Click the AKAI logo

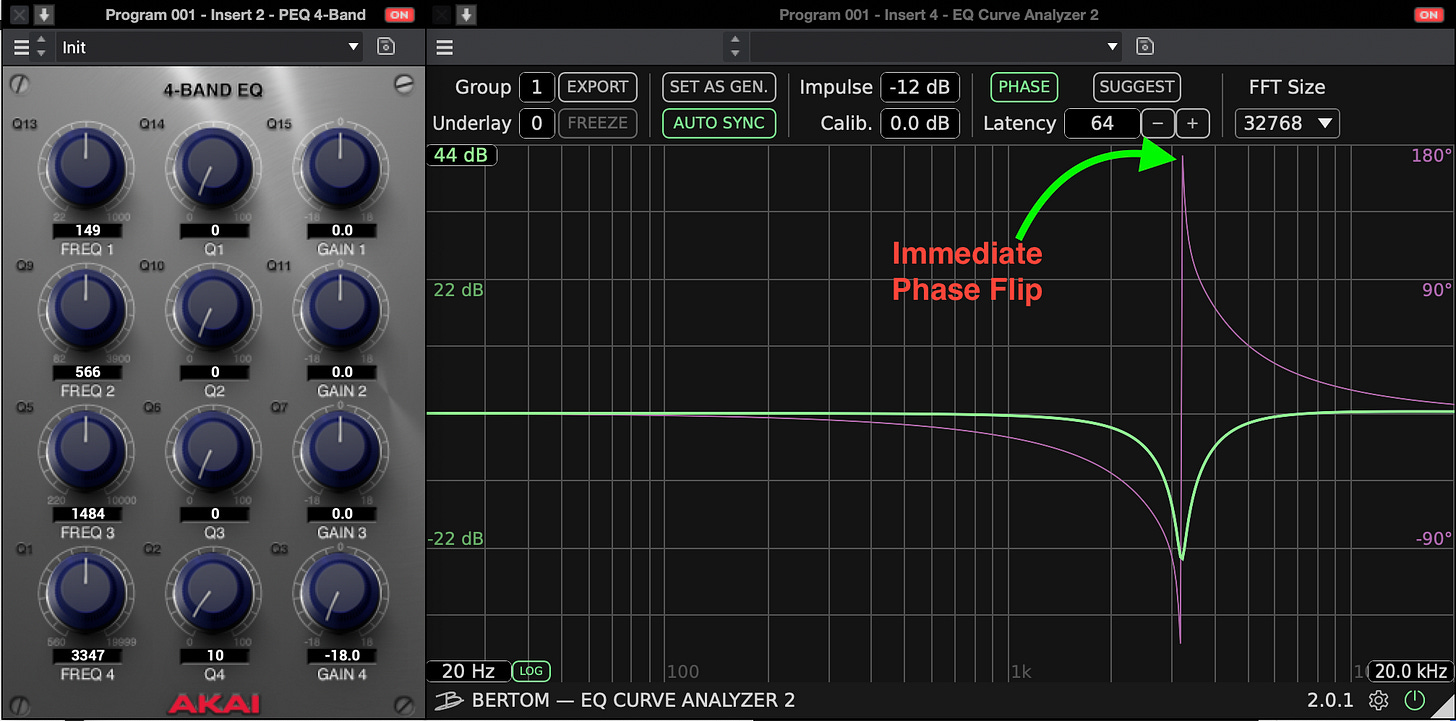click(x=214, y=702)
